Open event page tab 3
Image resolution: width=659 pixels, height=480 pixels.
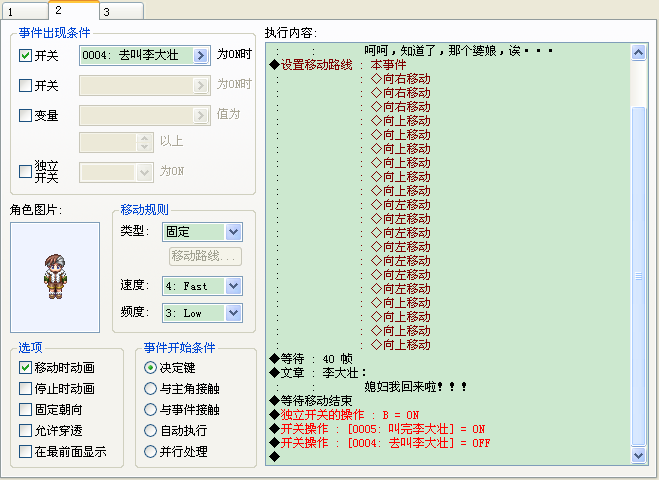click(x=122, y=11)
